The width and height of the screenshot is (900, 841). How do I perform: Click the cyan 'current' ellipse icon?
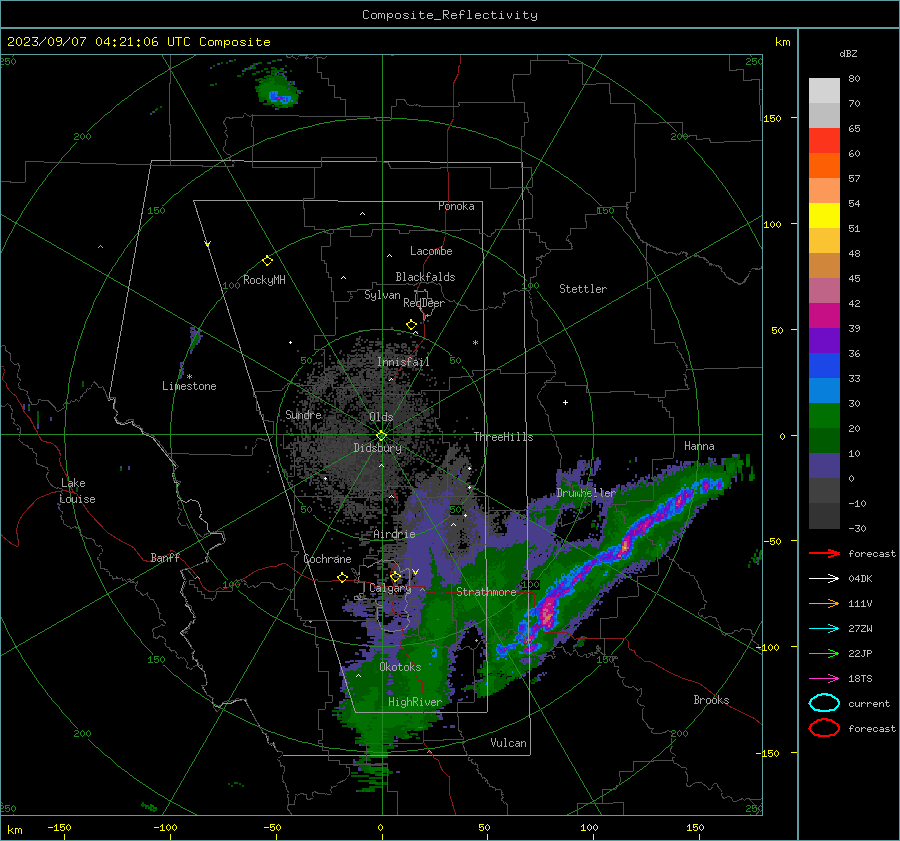pos(824,703)
